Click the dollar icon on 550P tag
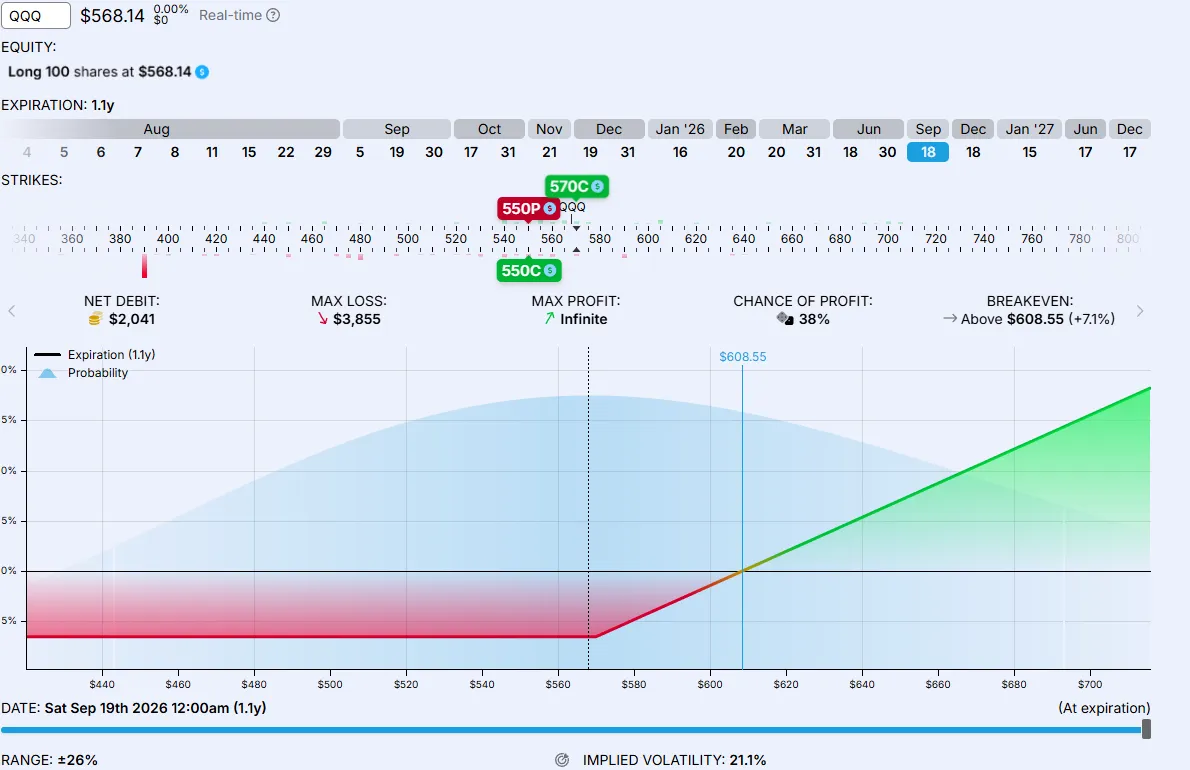The width and height of the screenshot is (1190, 770). (x=550, y=209)
